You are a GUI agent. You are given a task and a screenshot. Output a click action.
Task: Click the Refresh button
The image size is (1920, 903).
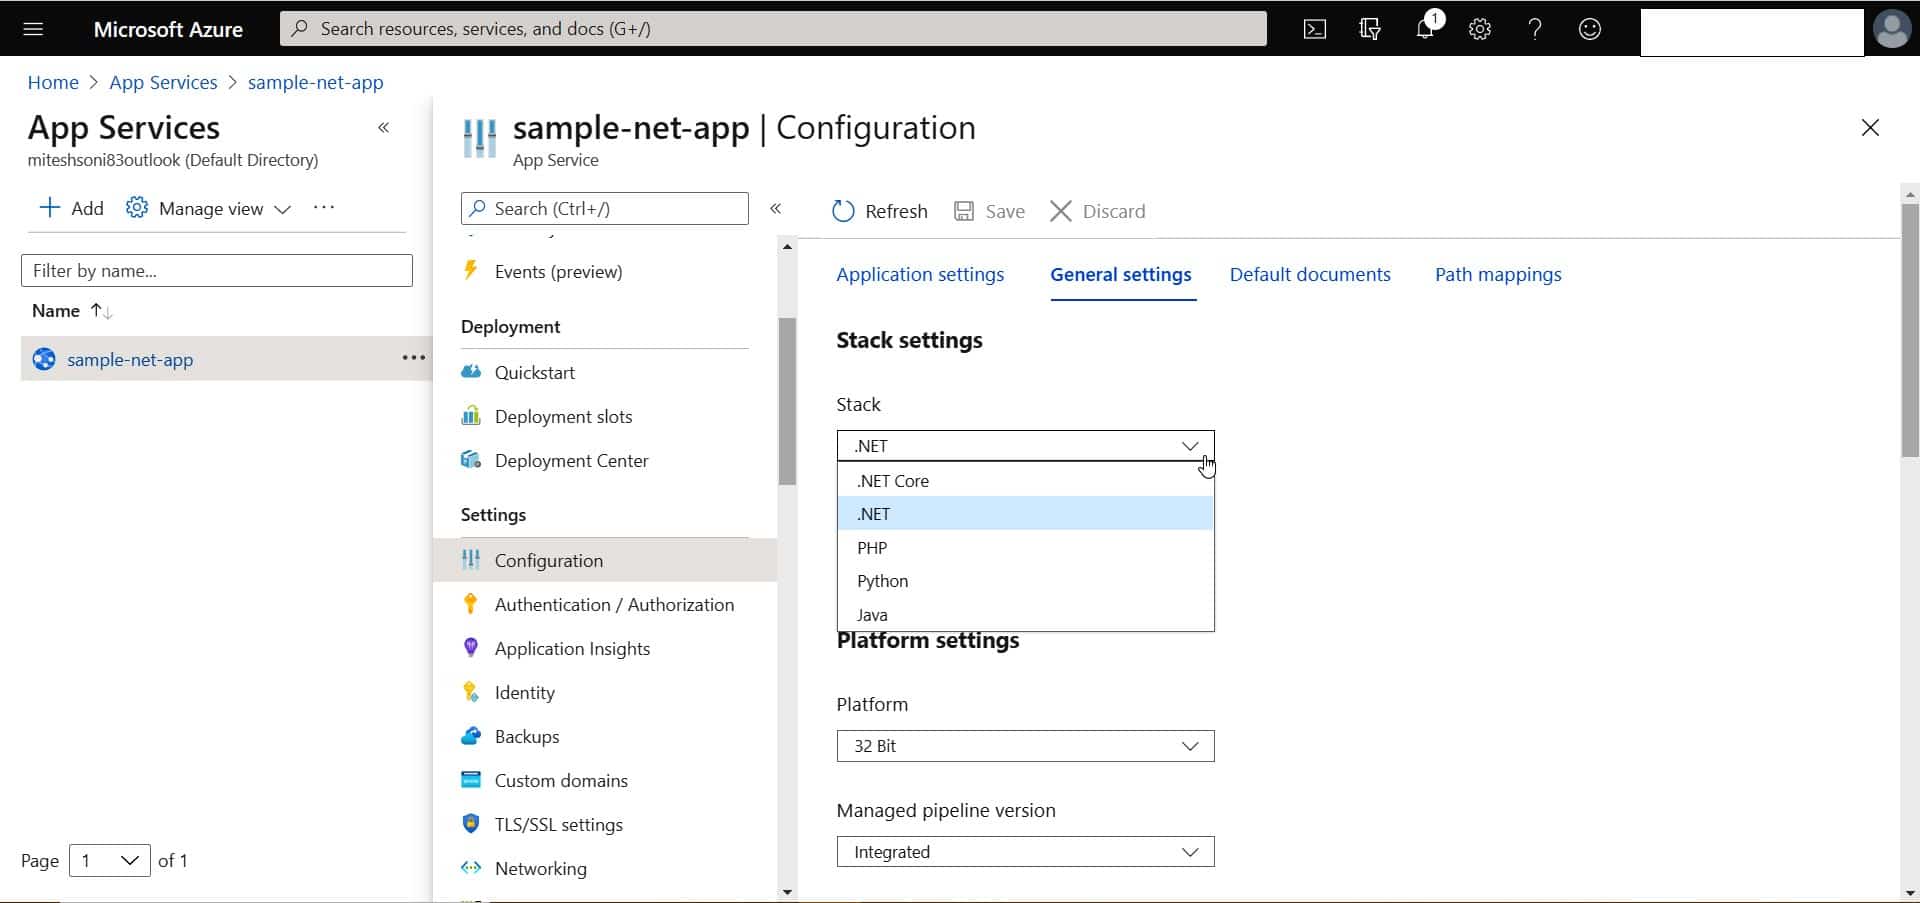point(880,211)
